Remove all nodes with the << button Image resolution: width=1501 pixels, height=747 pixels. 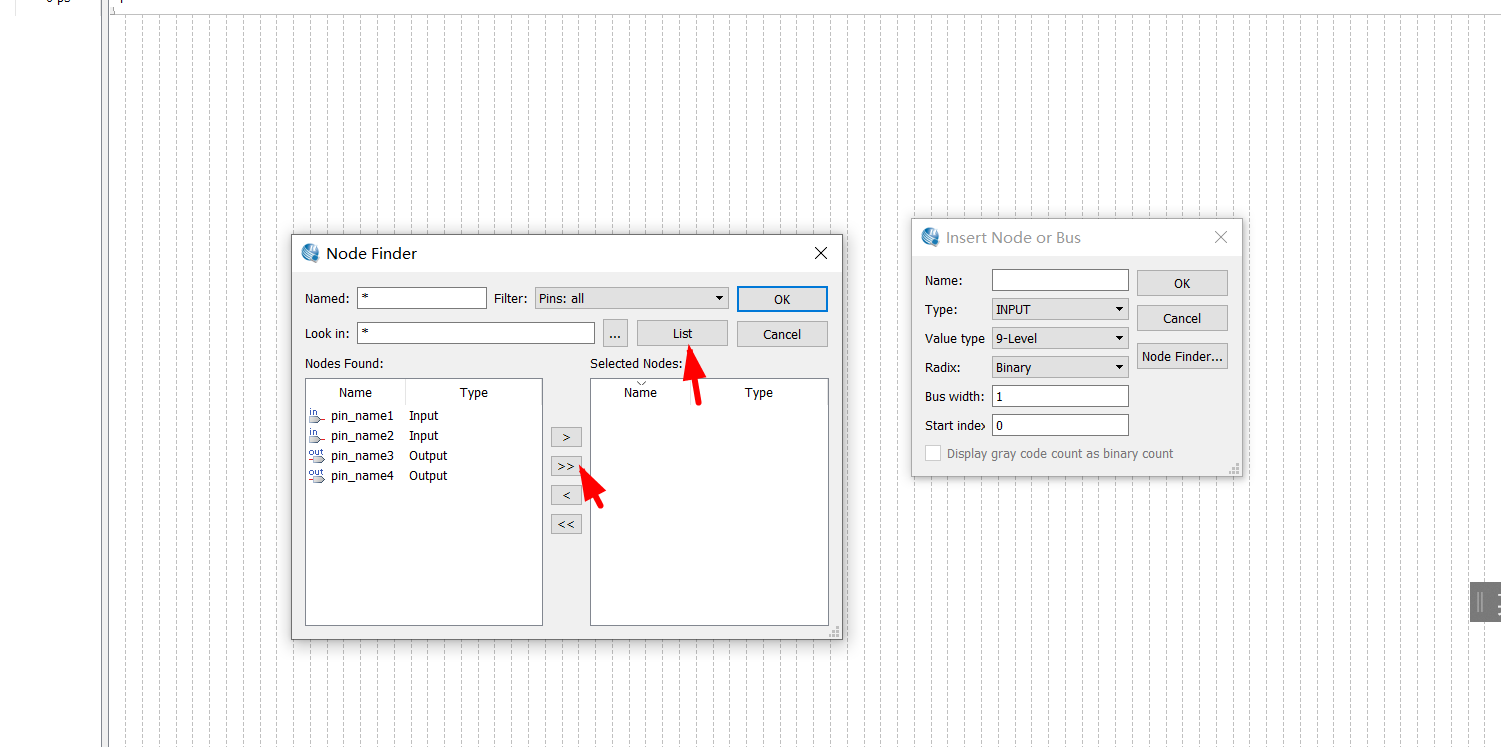click(x=566, y=524)
